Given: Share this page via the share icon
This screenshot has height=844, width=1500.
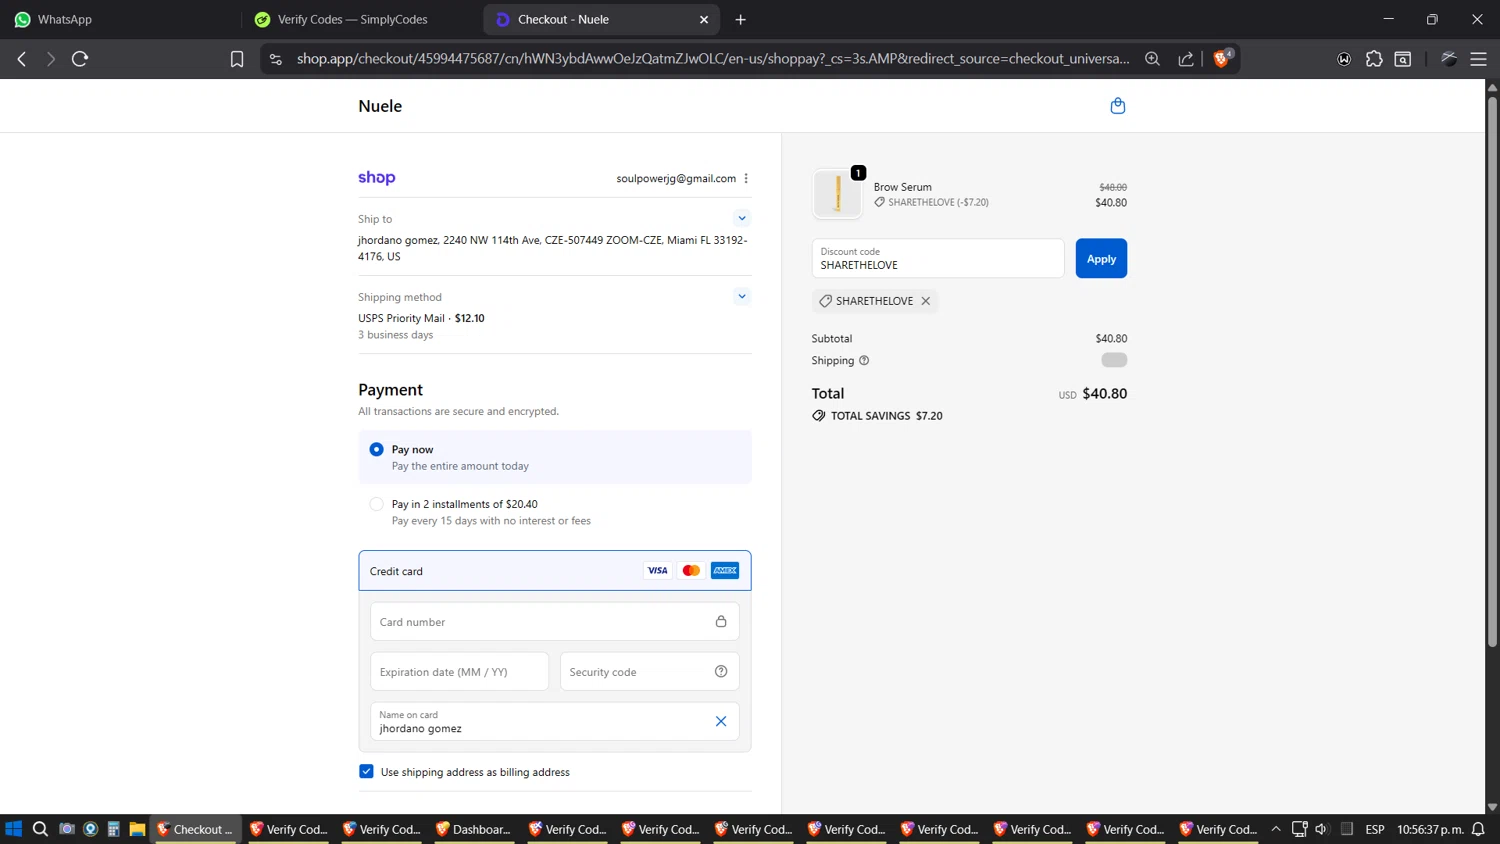Looking at the screenshot, I should (x=1186, y=59).
